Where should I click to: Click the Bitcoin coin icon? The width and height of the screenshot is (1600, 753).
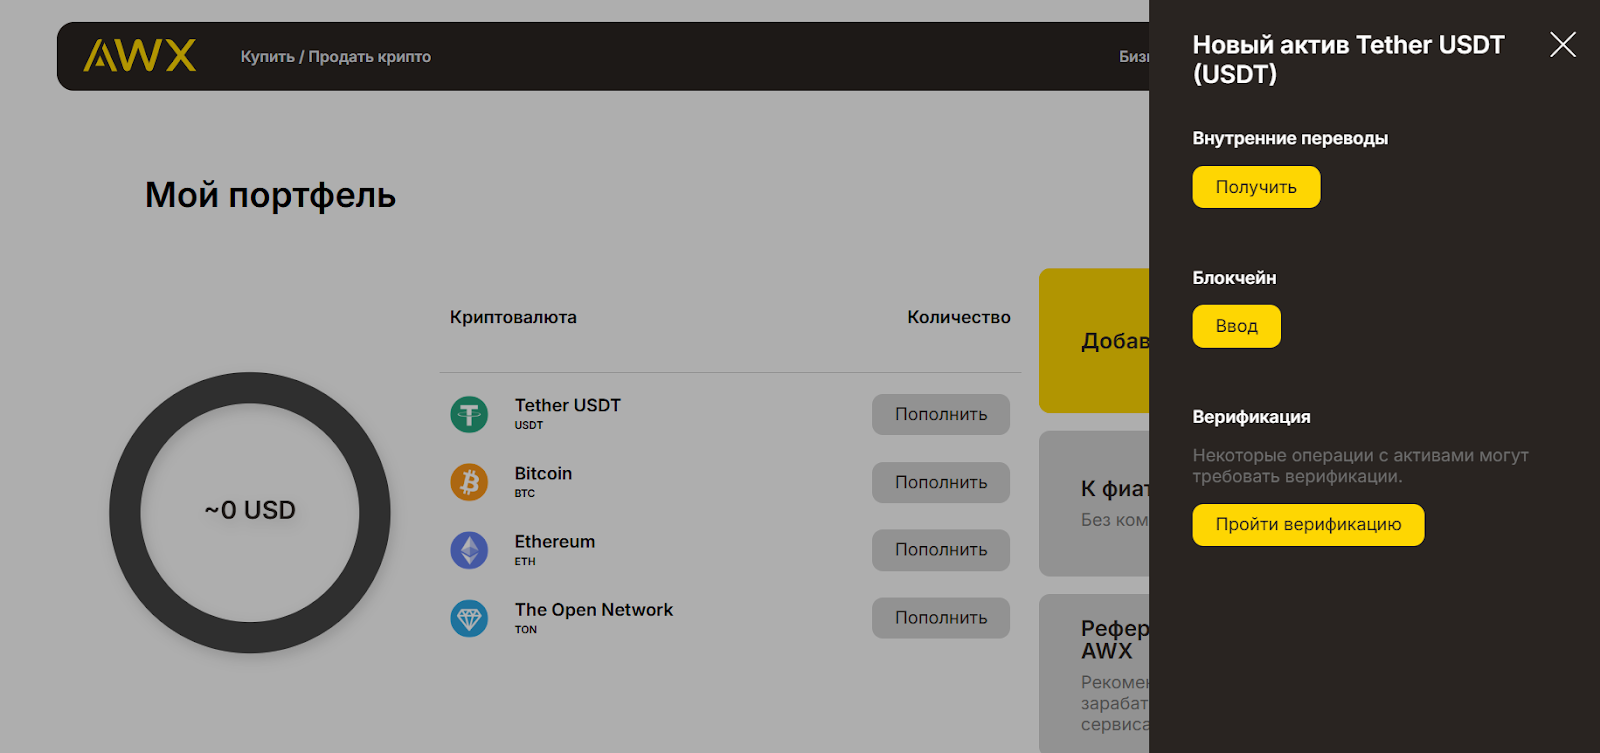click(469, 482)
